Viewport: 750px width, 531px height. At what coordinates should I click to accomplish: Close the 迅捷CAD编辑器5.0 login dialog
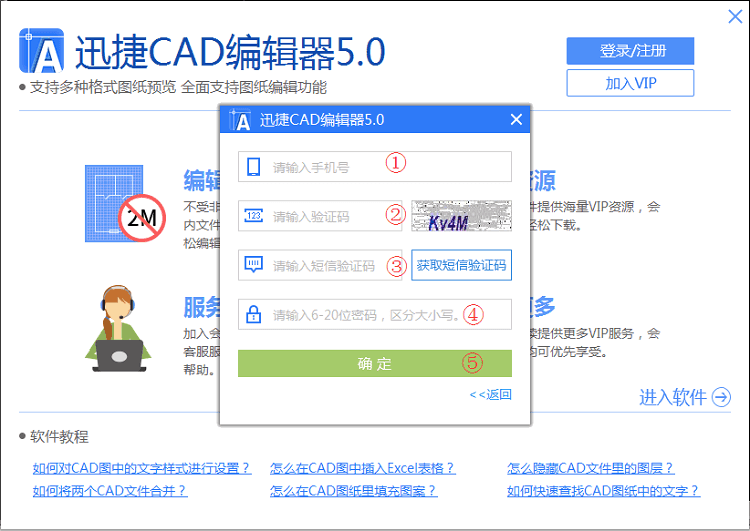tap(516, 119)
